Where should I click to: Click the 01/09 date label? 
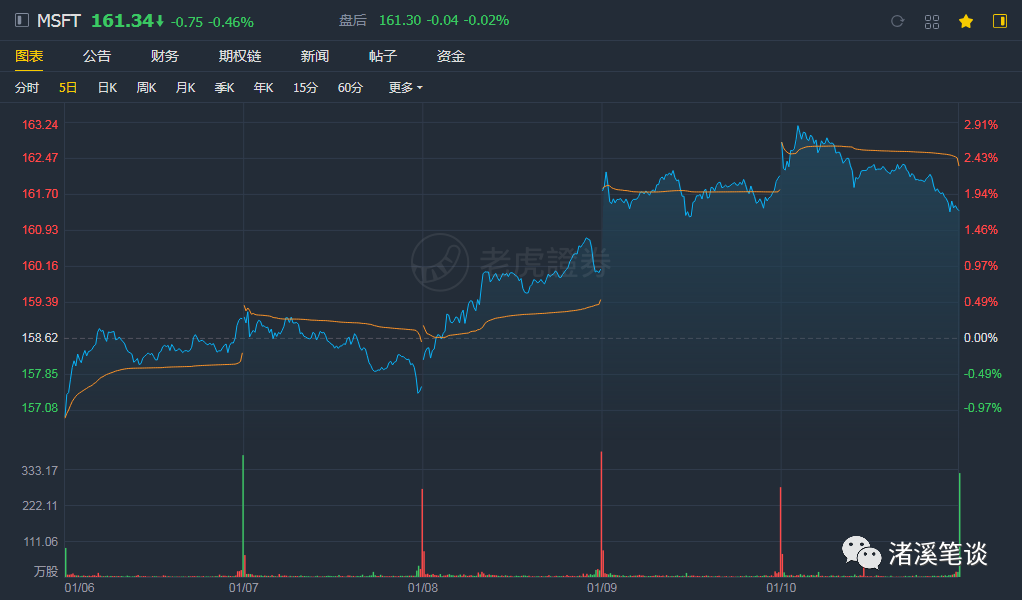click(602, 588)
